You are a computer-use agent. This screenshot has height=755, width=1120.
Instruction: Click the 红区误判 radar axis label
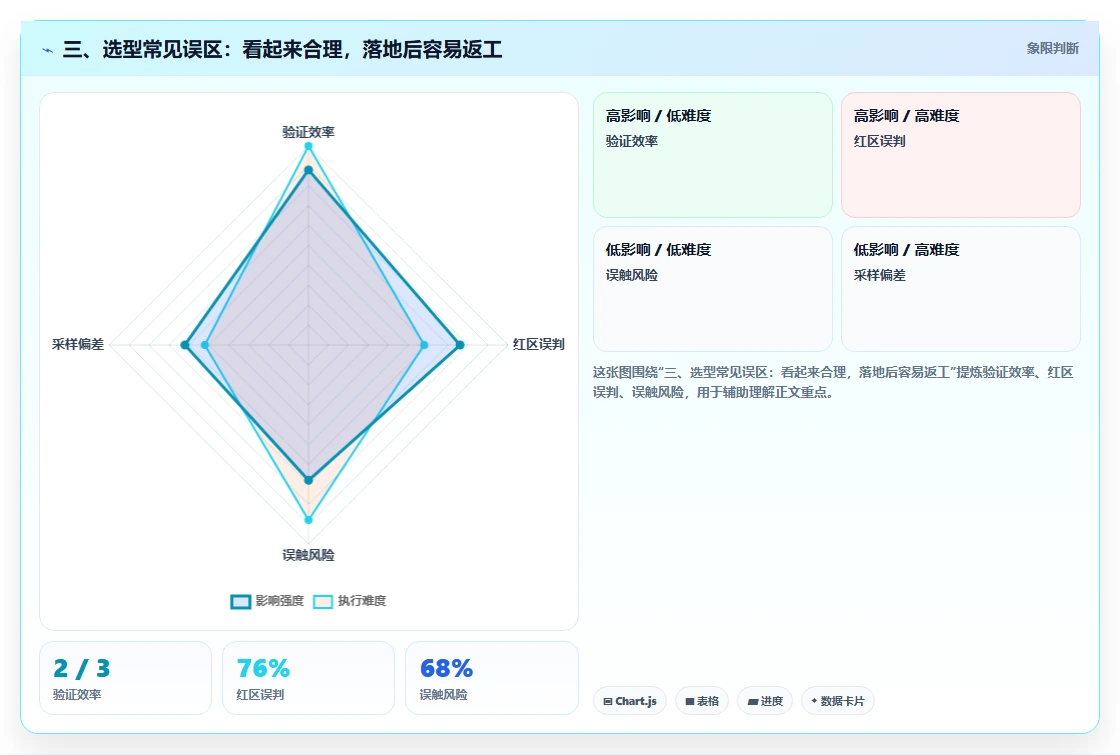pos(539,344)
